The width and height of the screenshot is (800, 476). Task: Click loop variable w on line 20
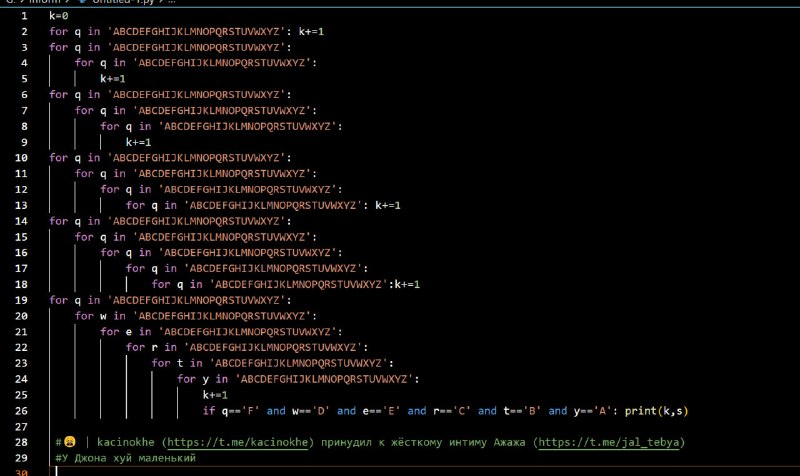pyautogui.click(x=103, y=316)
